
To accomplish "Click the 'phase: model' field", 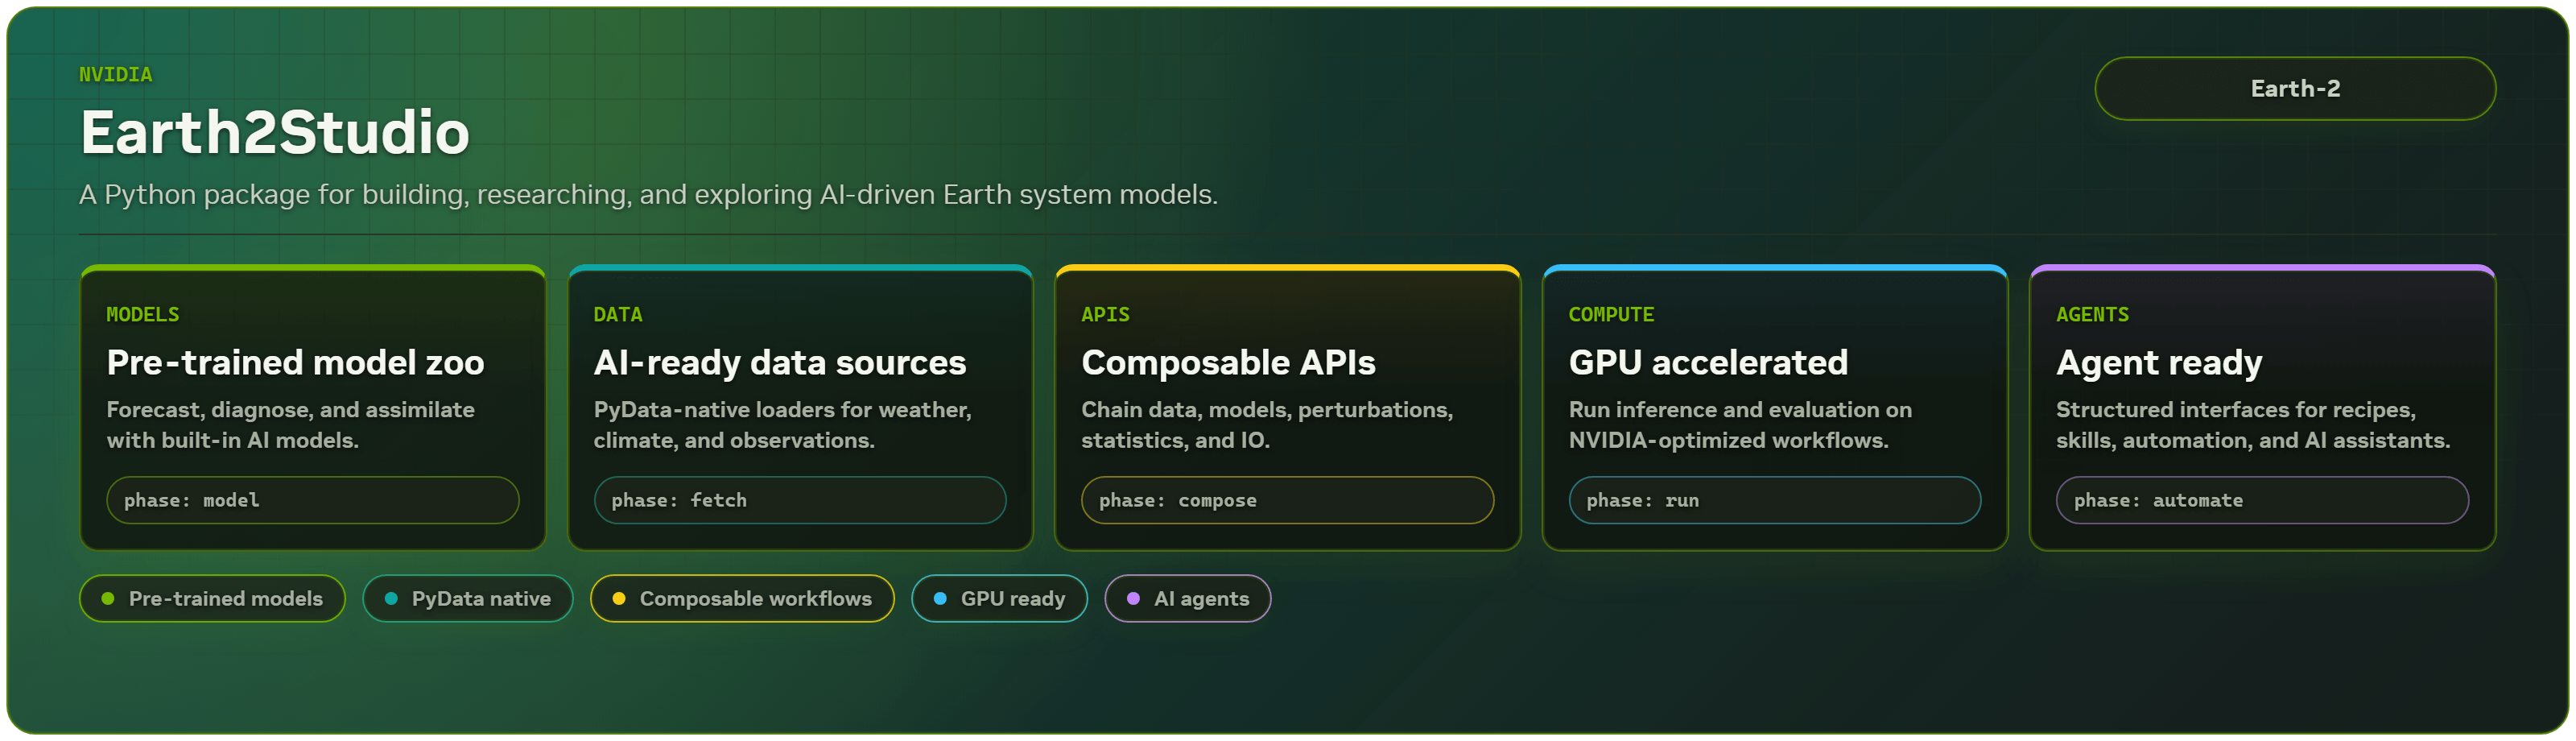I will pyautogui.click(x=313, y=500).
